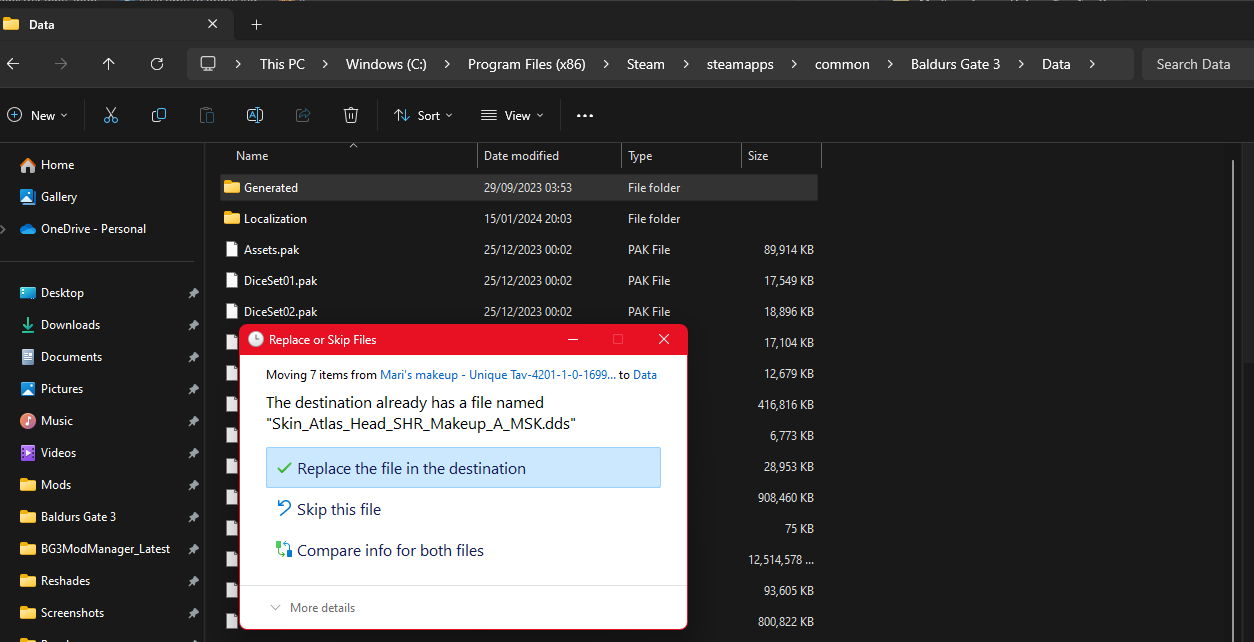Share files using the Share icon
The height and width of the screenshot is (642, 1254).
tap(302, 115)
